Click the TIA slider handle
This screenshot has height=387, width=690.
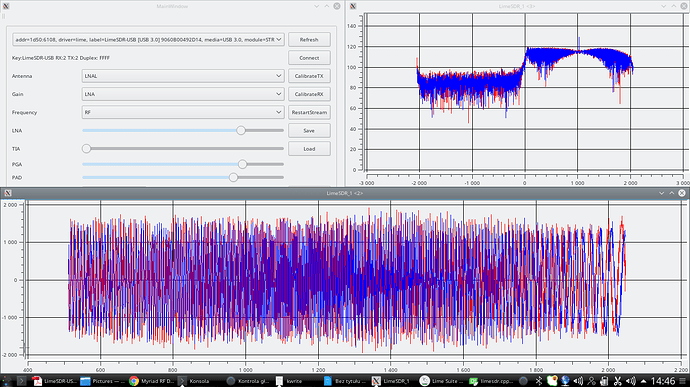(86, 149)
